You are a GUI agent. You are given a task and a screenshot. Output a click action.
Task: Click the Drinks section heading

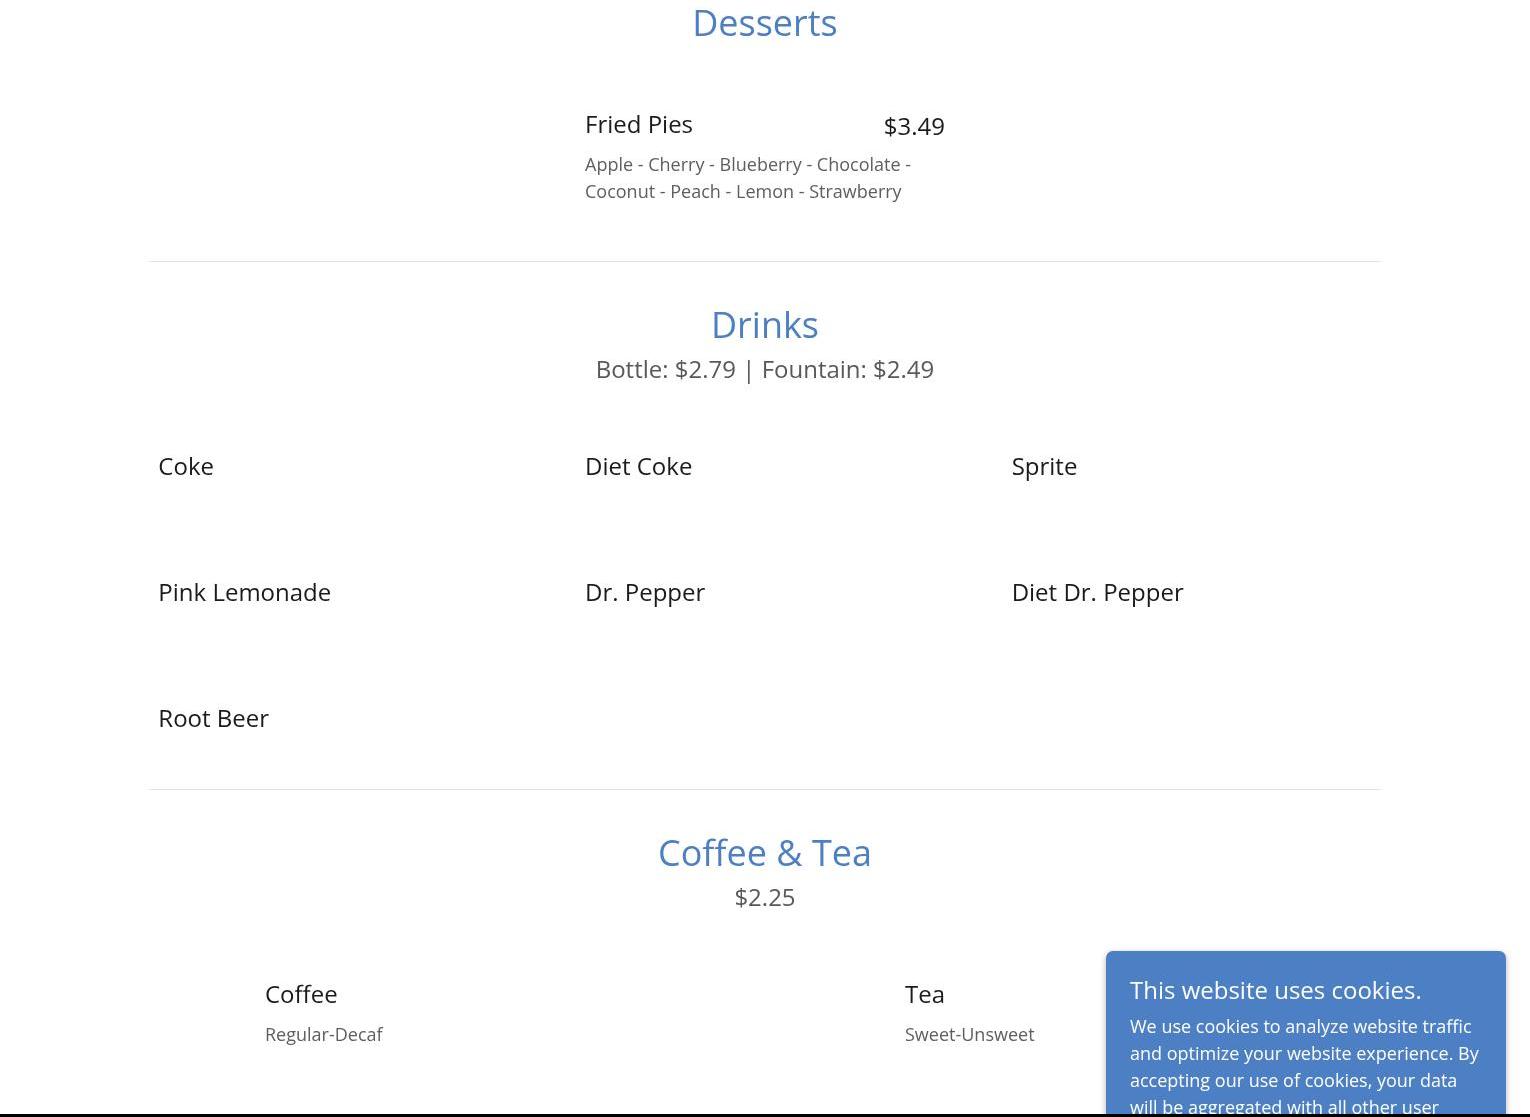pyautogui.click(x=764, y=326)
